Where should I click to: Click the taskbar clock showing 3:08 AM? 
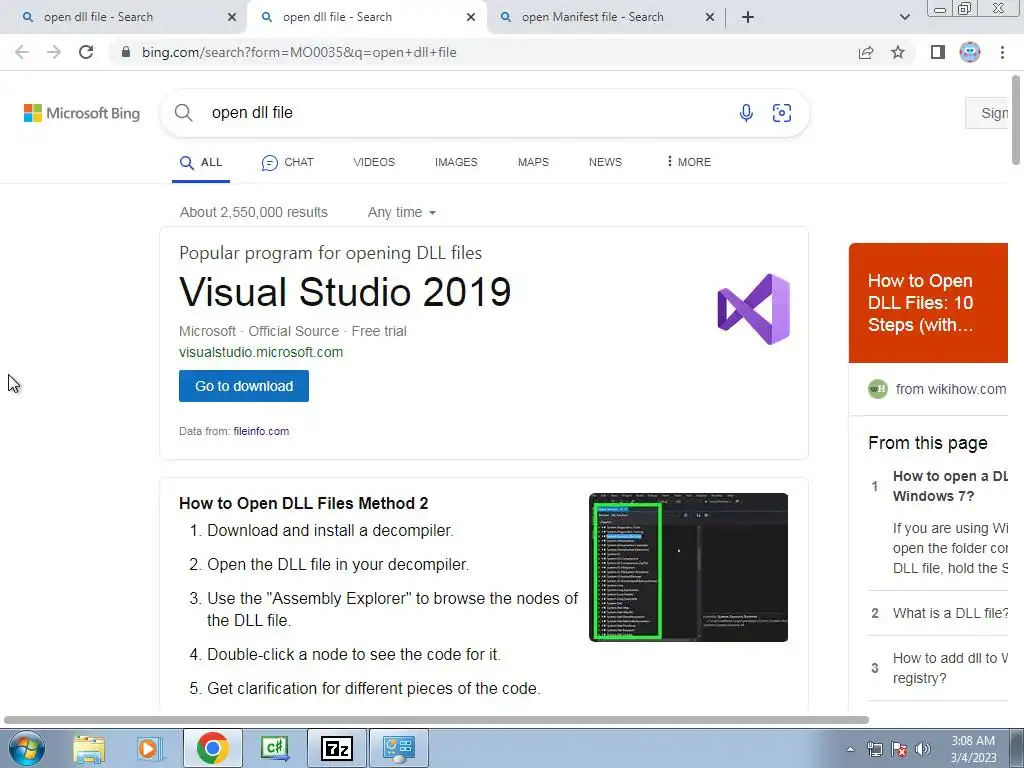973,749
